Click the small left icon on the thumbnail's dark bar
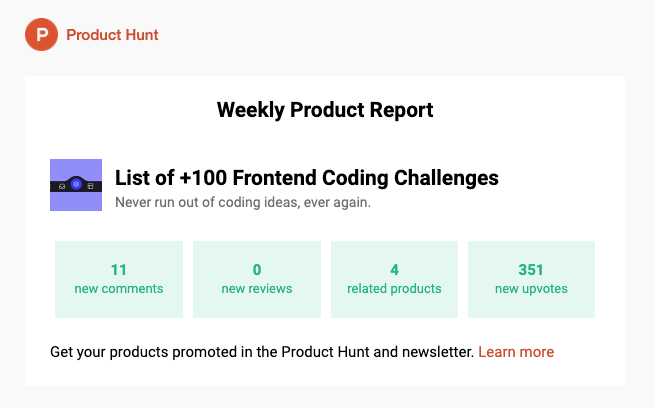Viewport: 655px width, 408px height. [x=62, y=186]
